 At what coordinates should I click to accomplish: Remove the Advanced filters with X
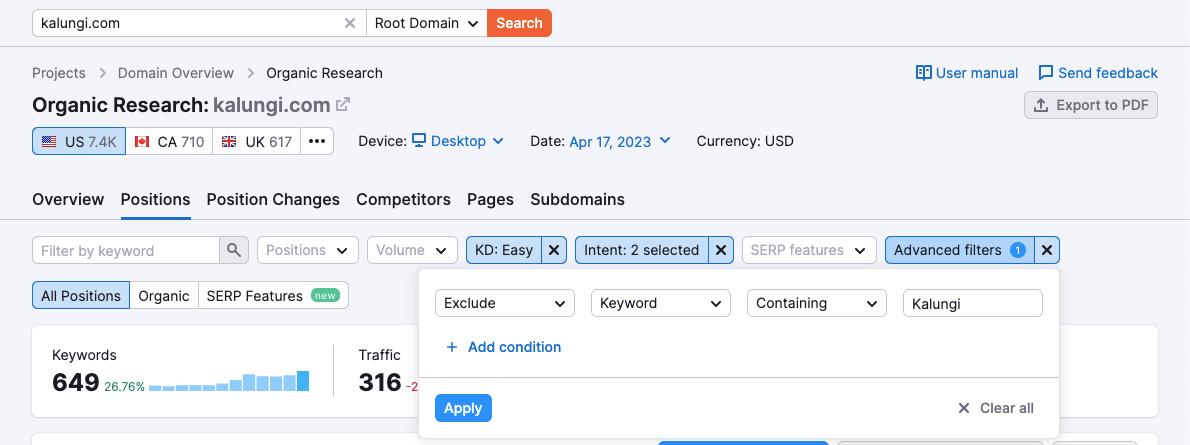pyautogui.click(x=1047, y=250)
